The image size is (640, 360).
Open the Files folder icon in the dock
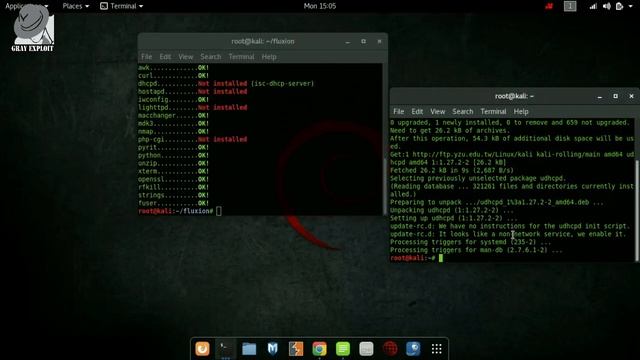pyautogui.click(x=249, y=349)
